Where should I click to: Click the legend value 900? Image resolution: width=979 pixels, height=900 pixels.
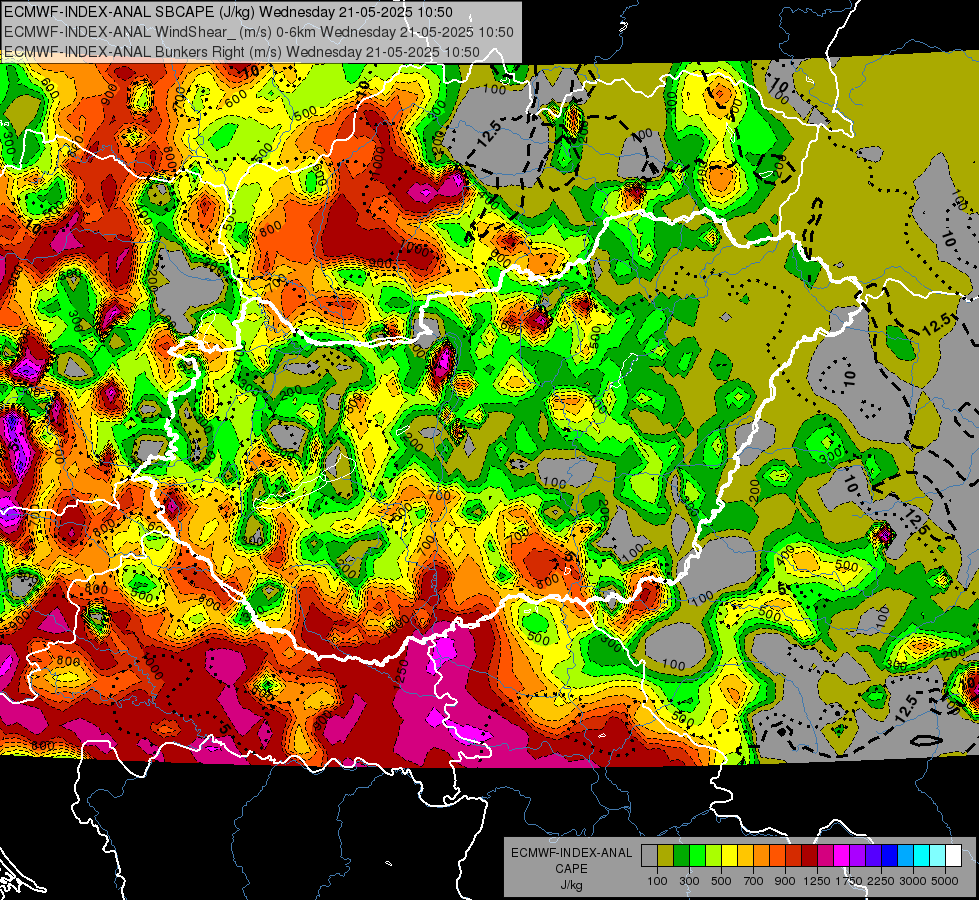click(x=785, y=881)
